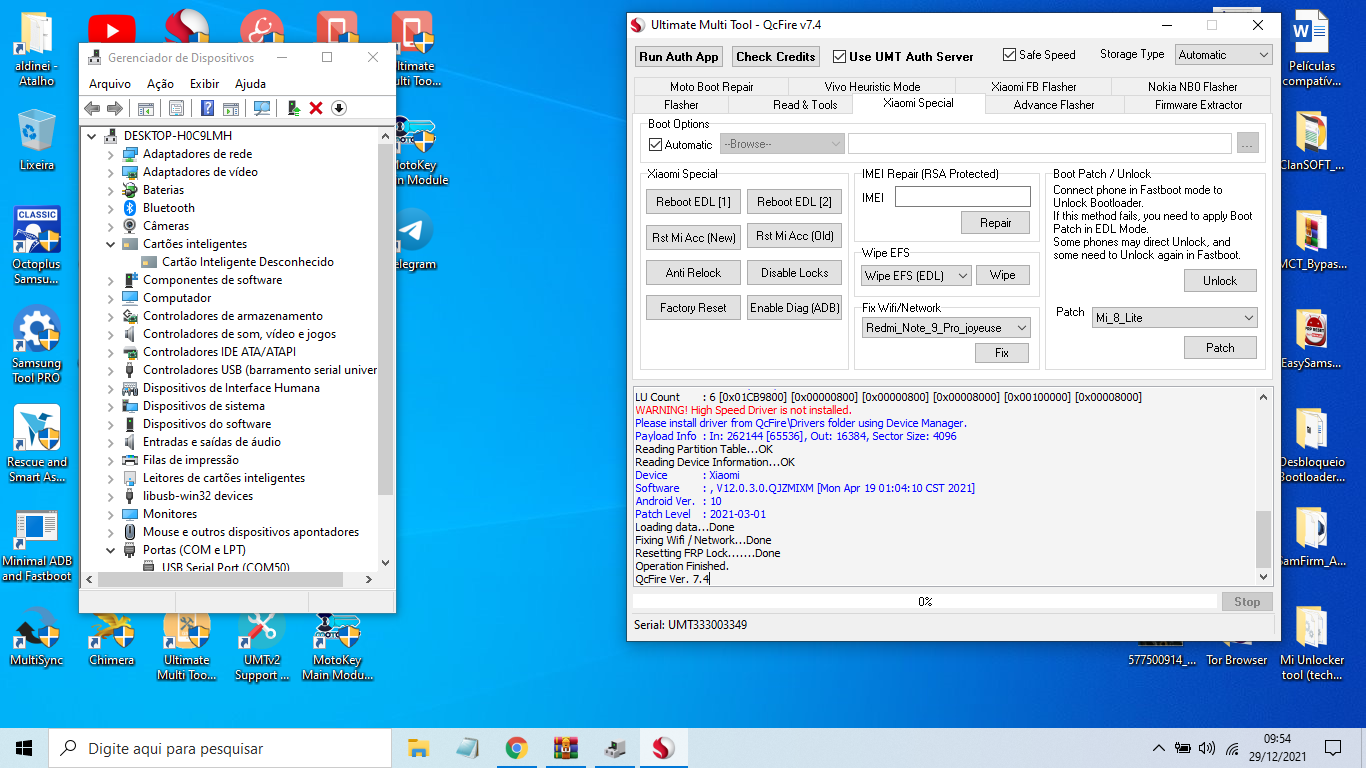
Task: Expand Adaptadores de rede tree node
Action: [x=111, y=154]
